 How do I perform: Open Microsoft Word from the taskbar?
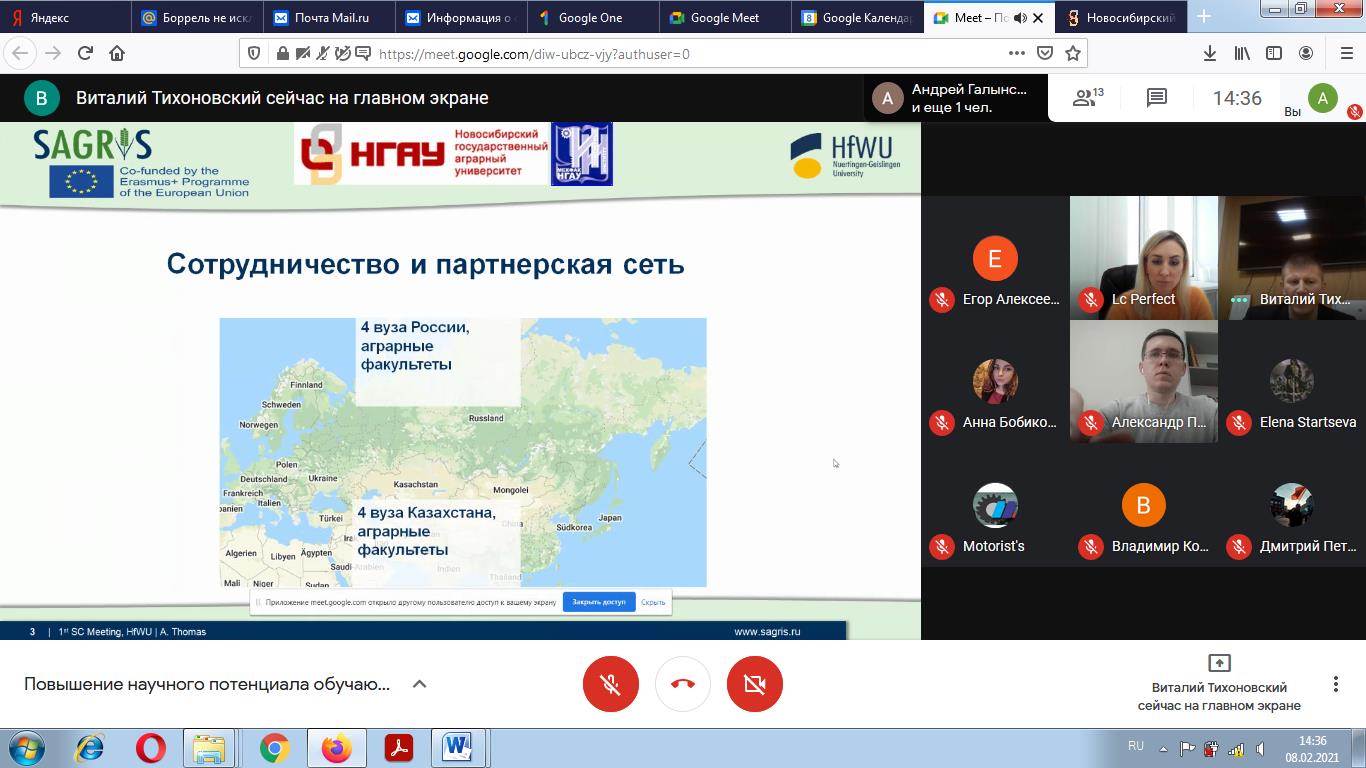458,747
